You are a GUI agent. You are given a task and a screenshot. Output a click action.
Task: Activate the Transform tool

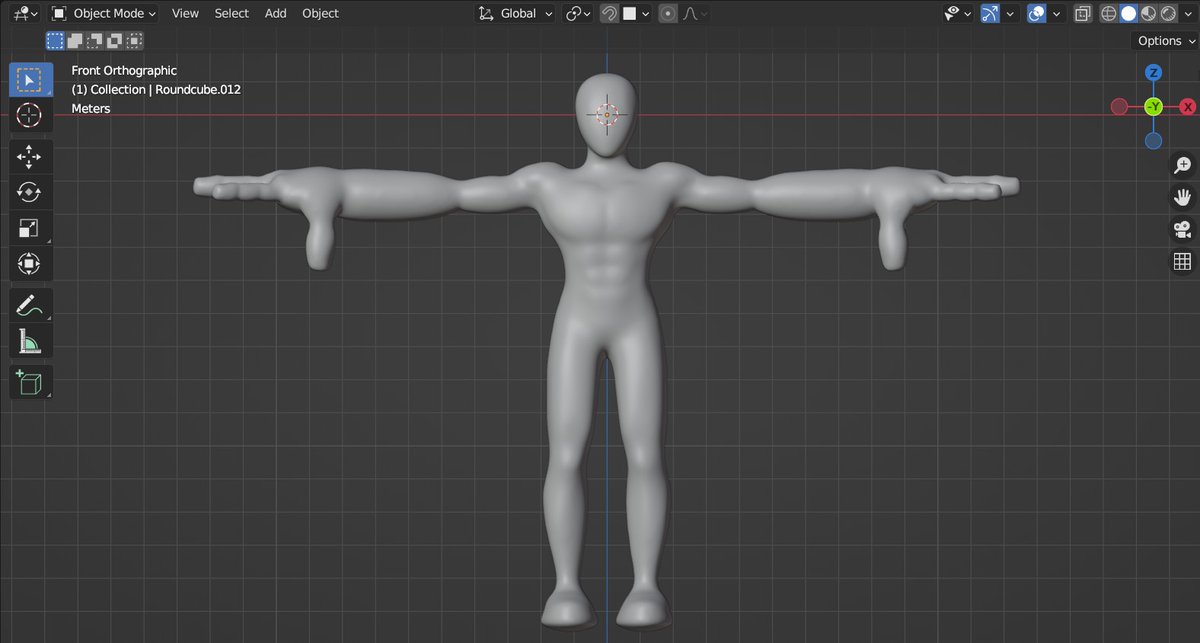(30, 264)
